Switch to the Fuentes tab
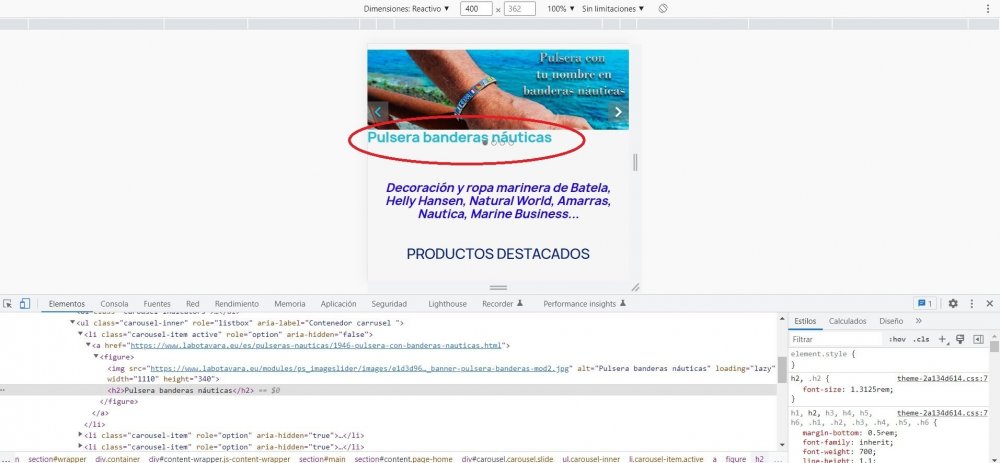Viewport: 1000px width, 463px height. [157, 304]
